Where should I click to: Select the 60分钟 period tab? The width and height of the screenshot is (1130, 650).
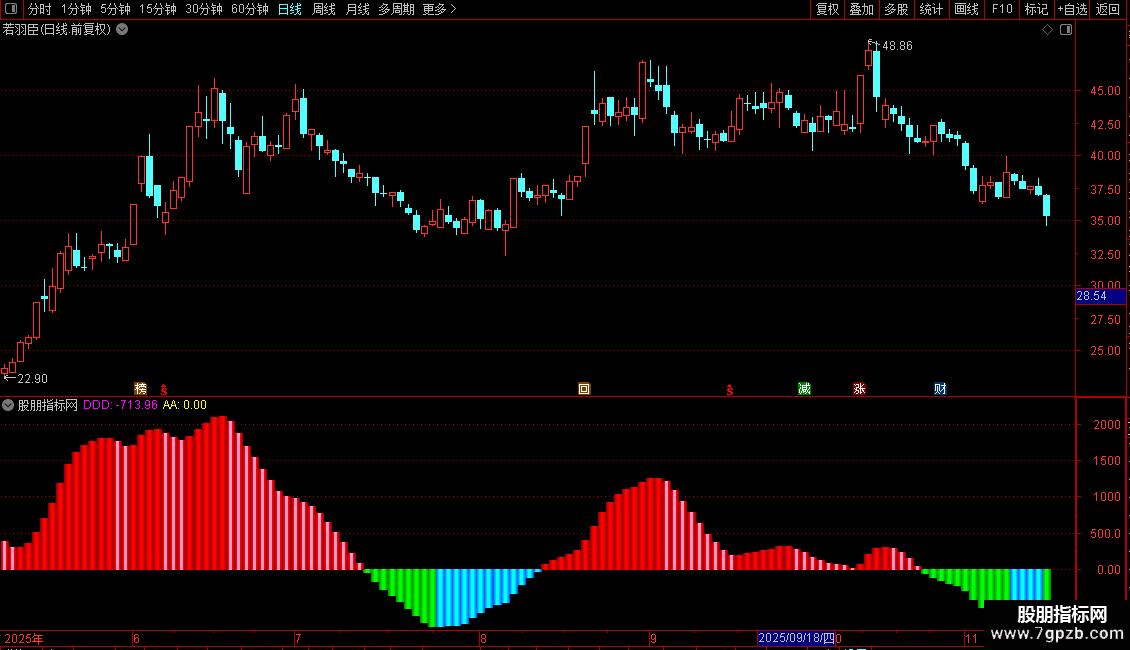coord(250,9)
